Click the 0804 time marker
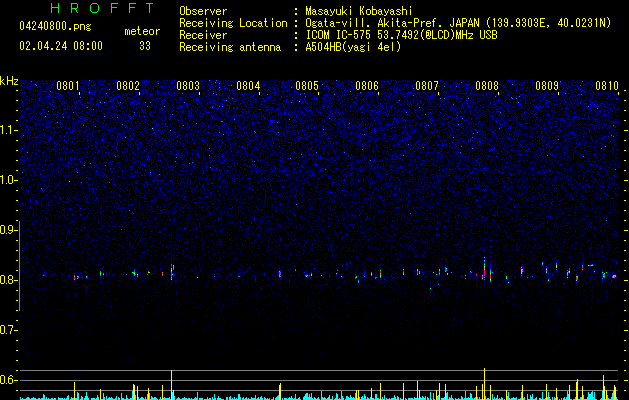The height and width of the screenshot is (400, 629). coord(248,85)
